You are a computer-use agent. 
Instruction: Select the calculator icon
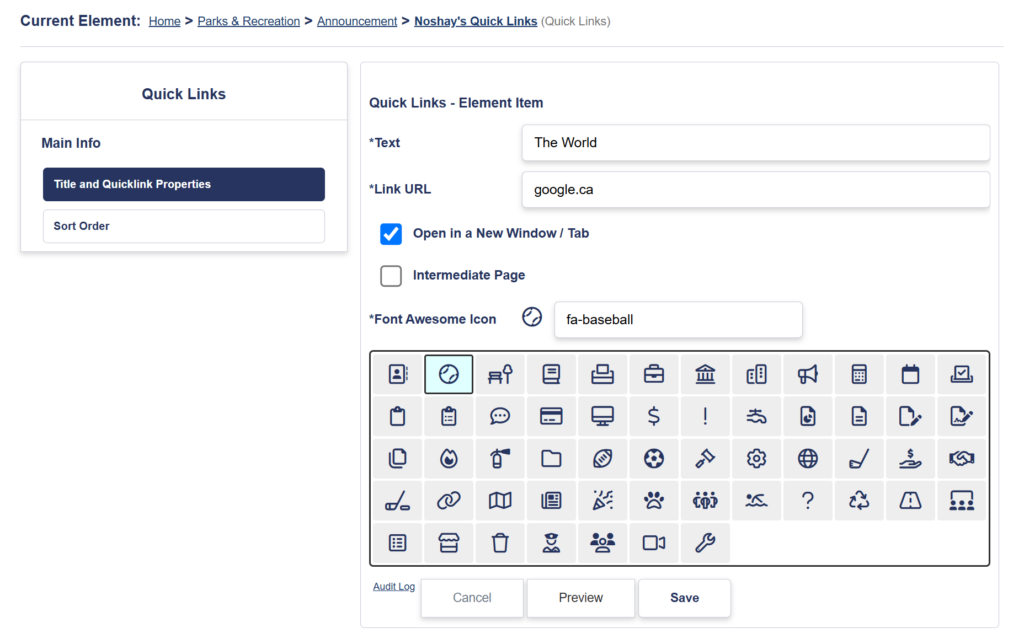[859, 374]
